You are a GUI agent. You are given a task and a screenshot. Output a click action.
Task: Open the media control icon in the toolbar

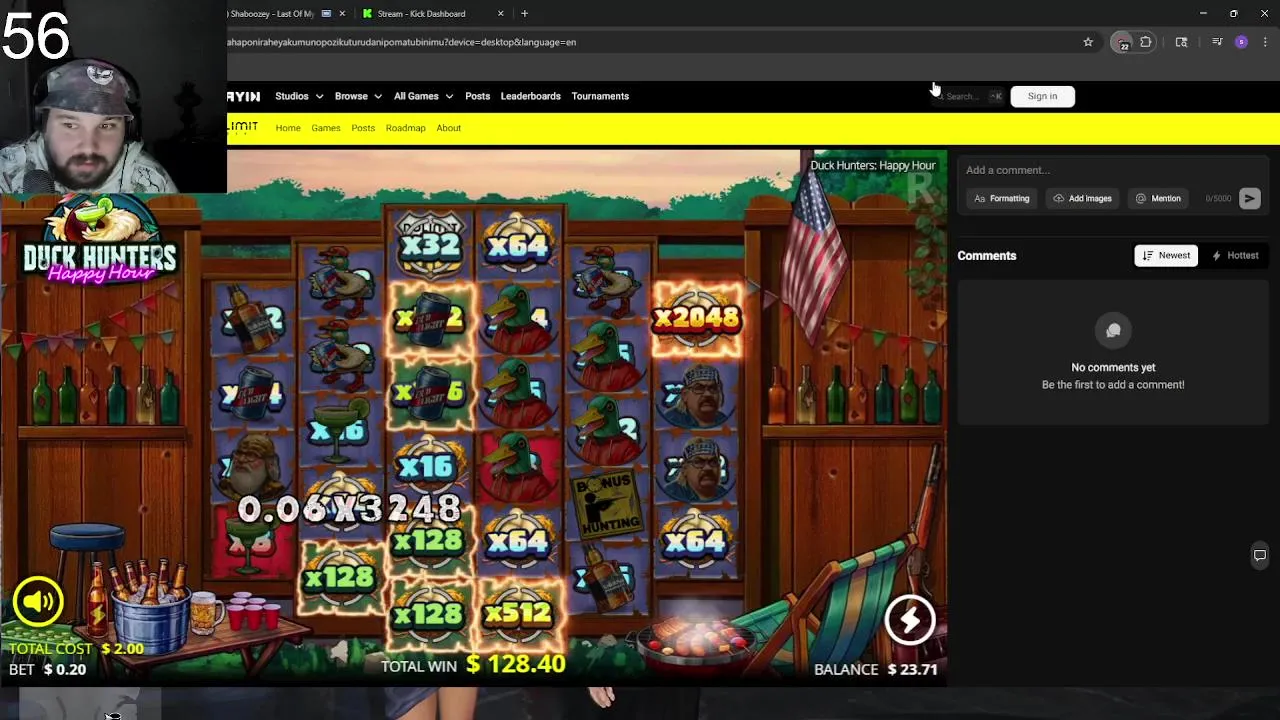point(1217,42)
